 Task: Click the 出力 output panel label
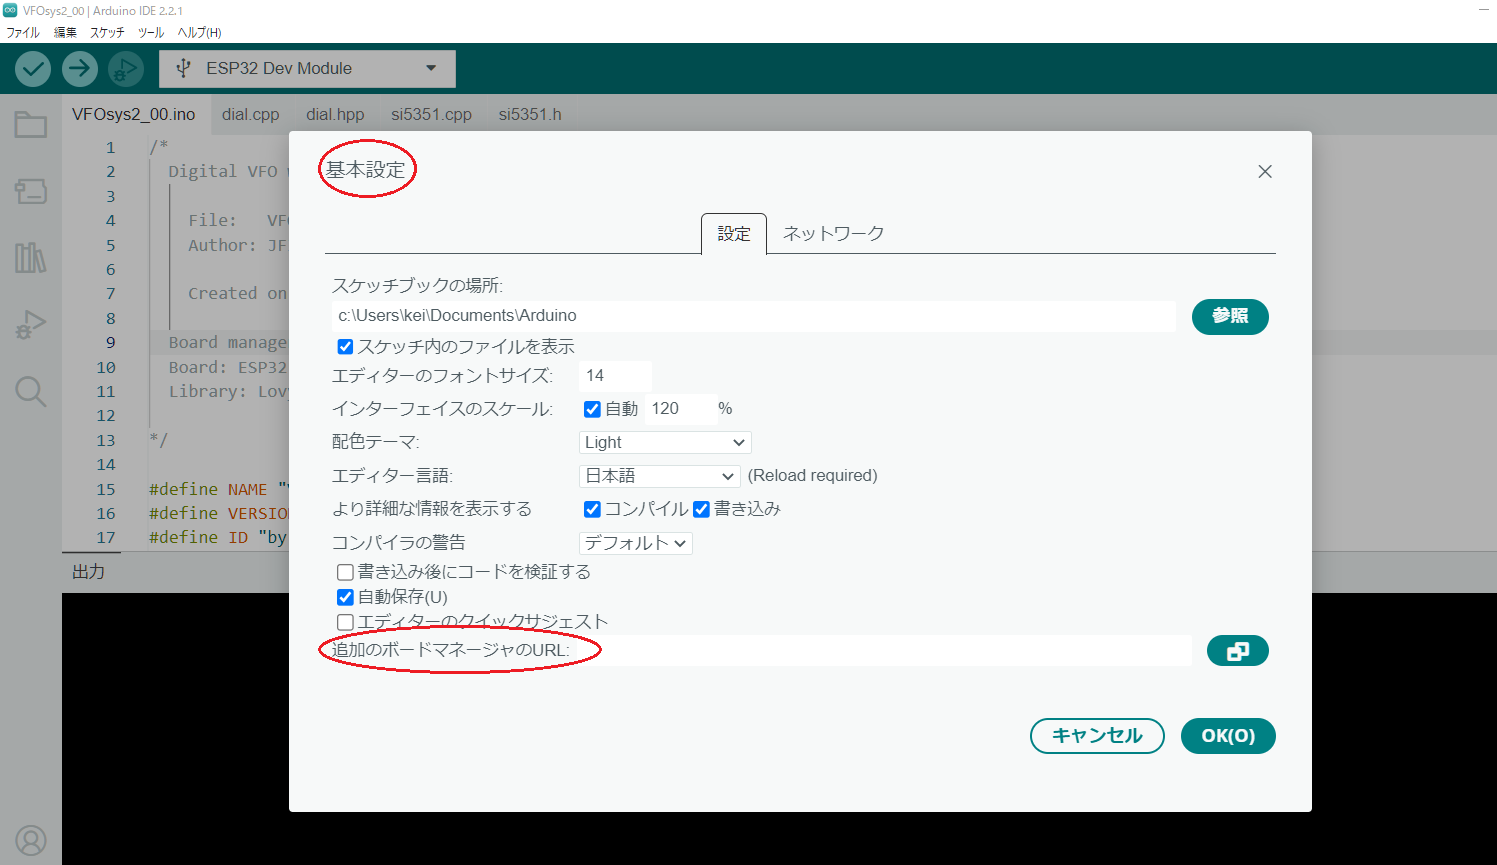pyautogui.click(x=88, y=572)
